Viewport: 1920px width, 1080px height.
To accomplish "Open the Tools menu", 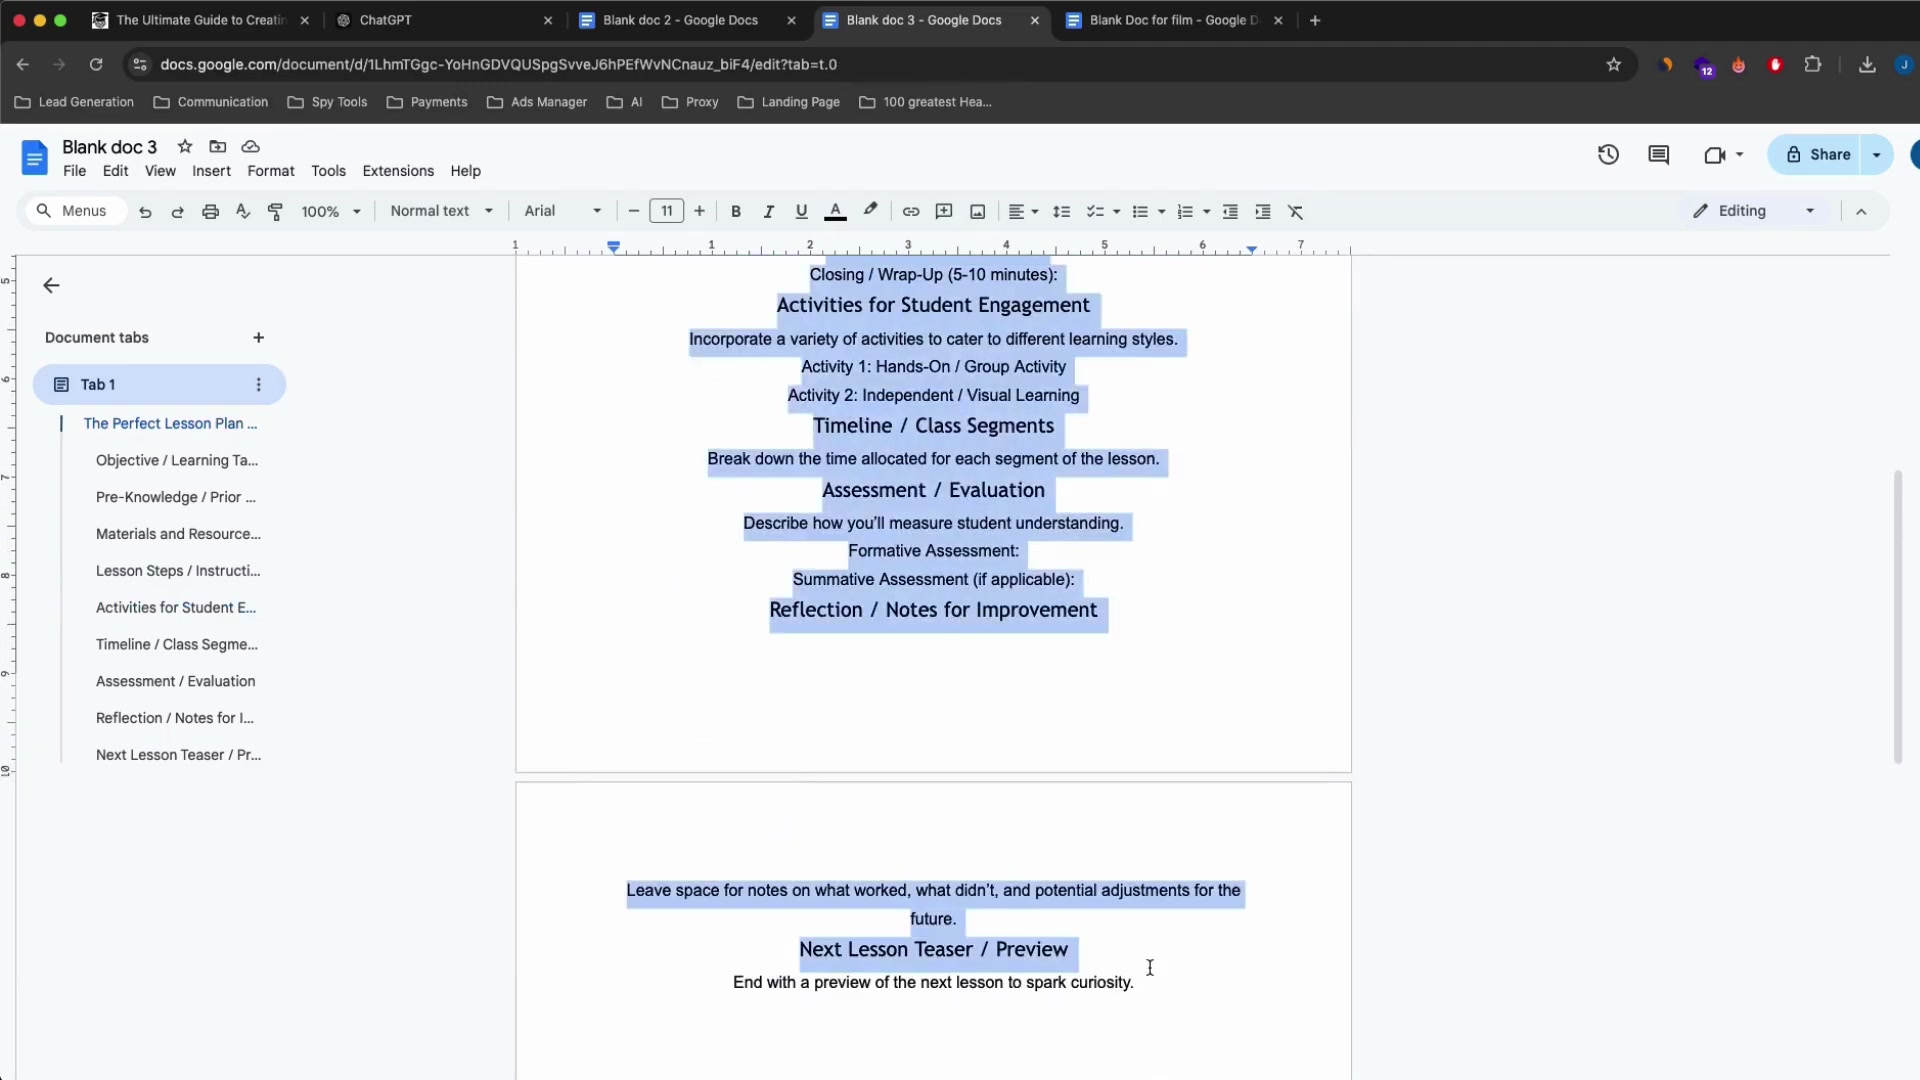I will tap(328, 171).
